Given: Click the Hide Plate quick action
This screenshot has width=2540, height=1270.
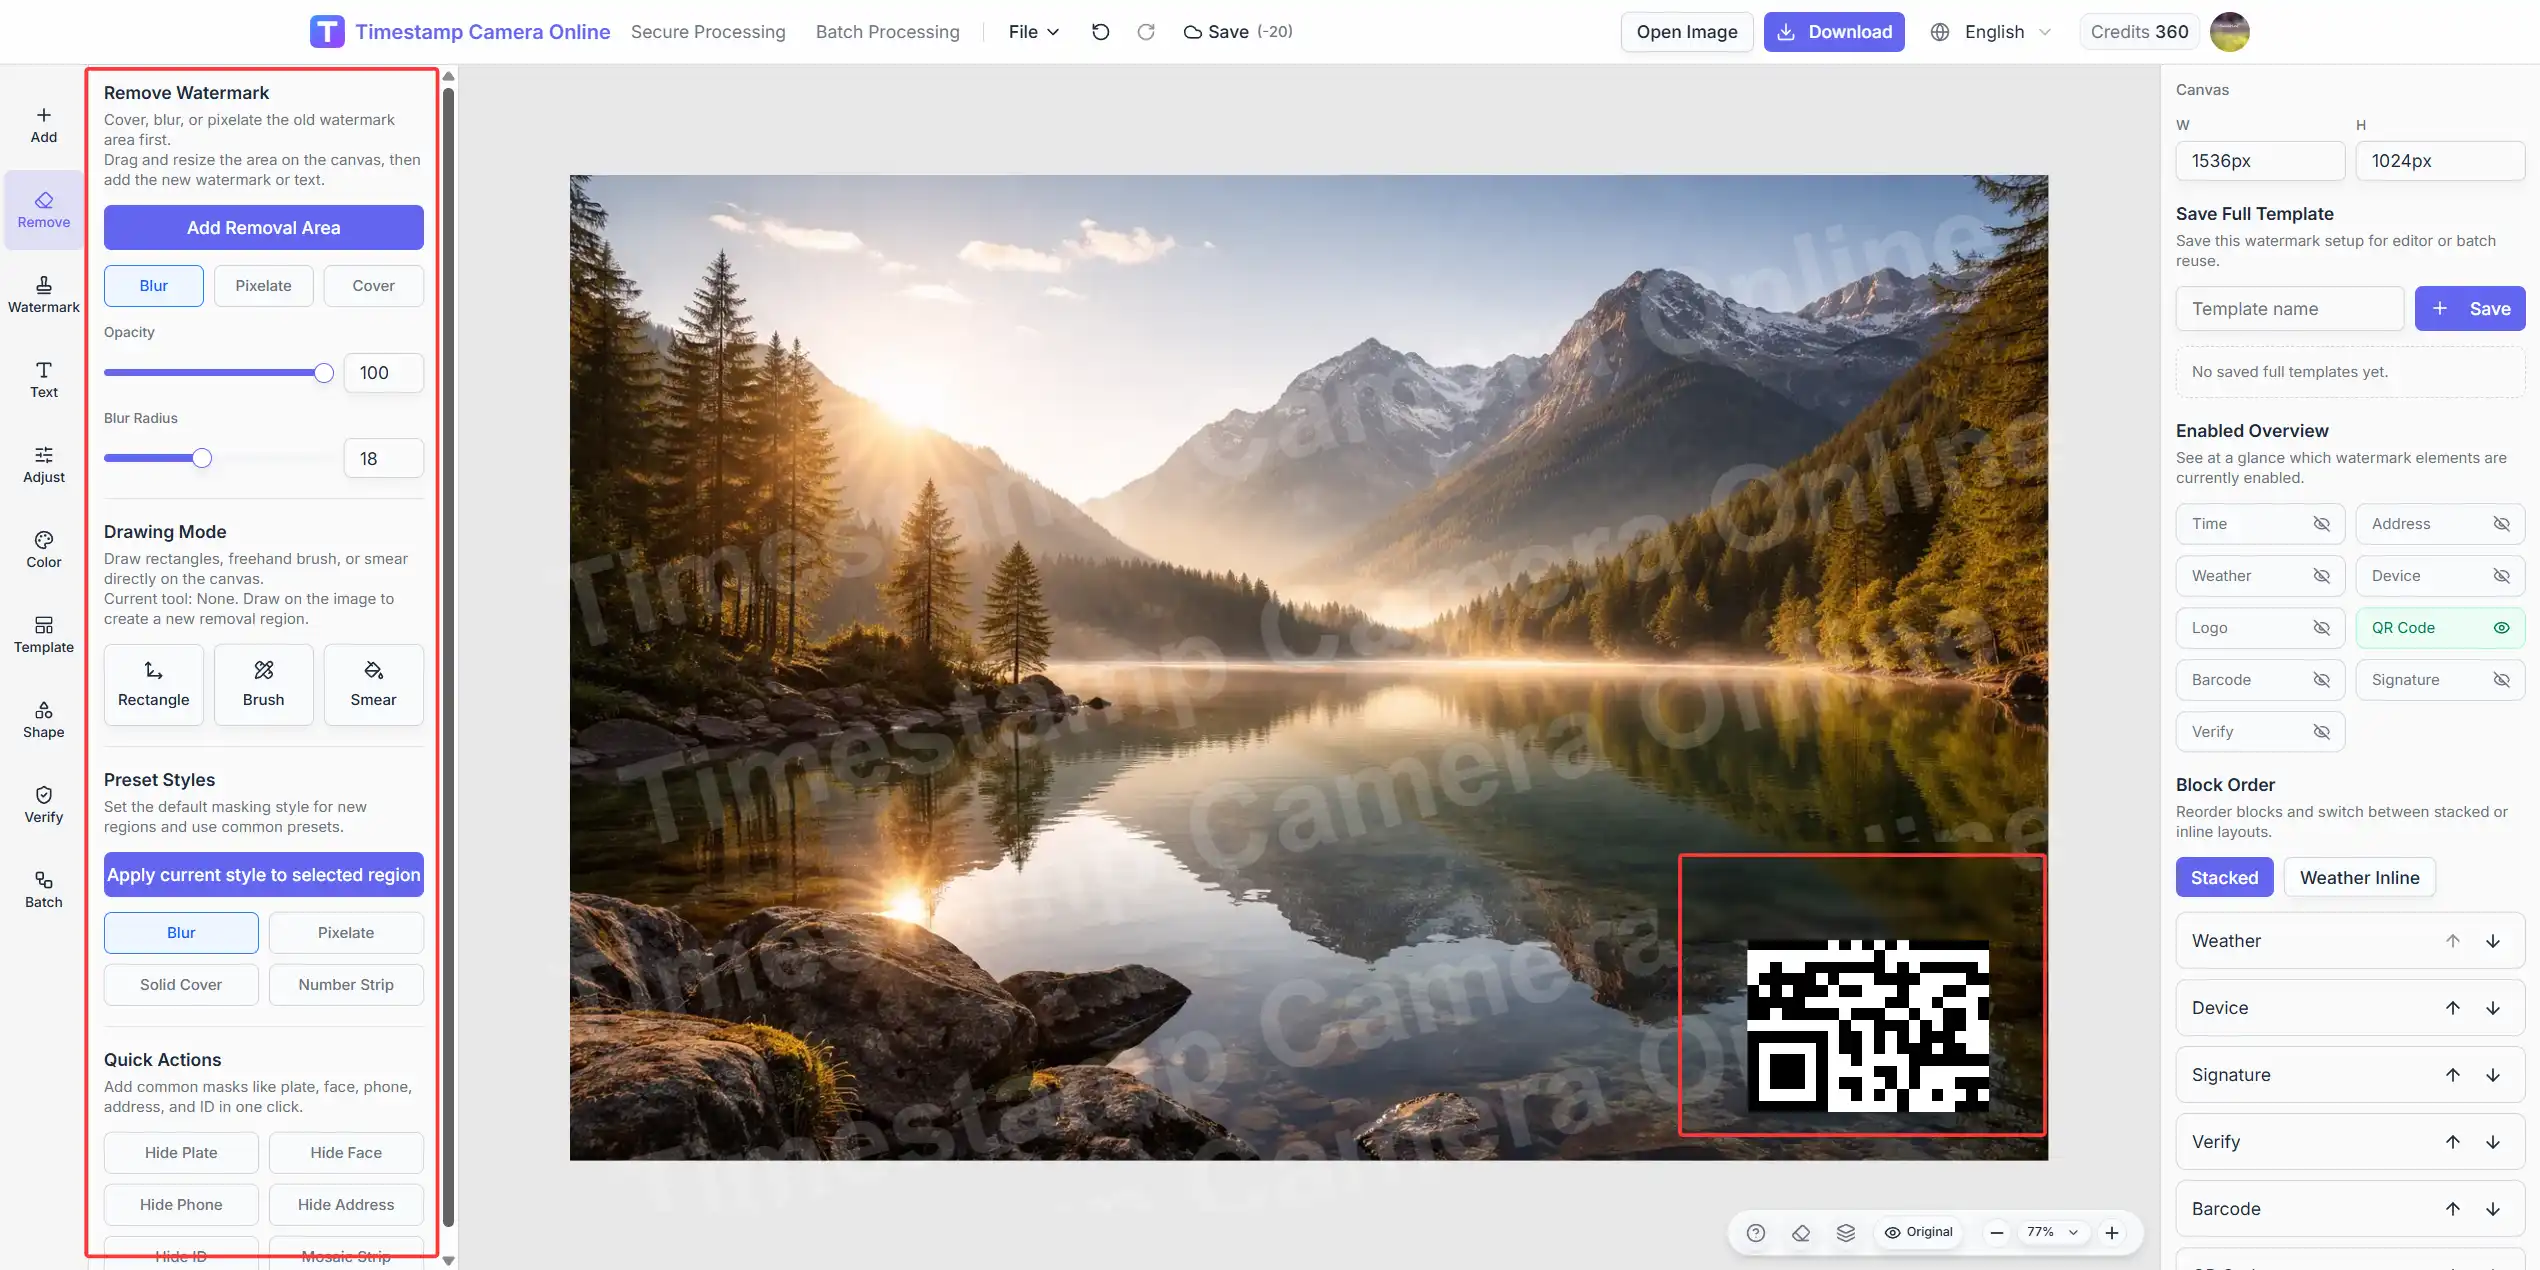Looking at the screenshot, I should [181, 1153].
